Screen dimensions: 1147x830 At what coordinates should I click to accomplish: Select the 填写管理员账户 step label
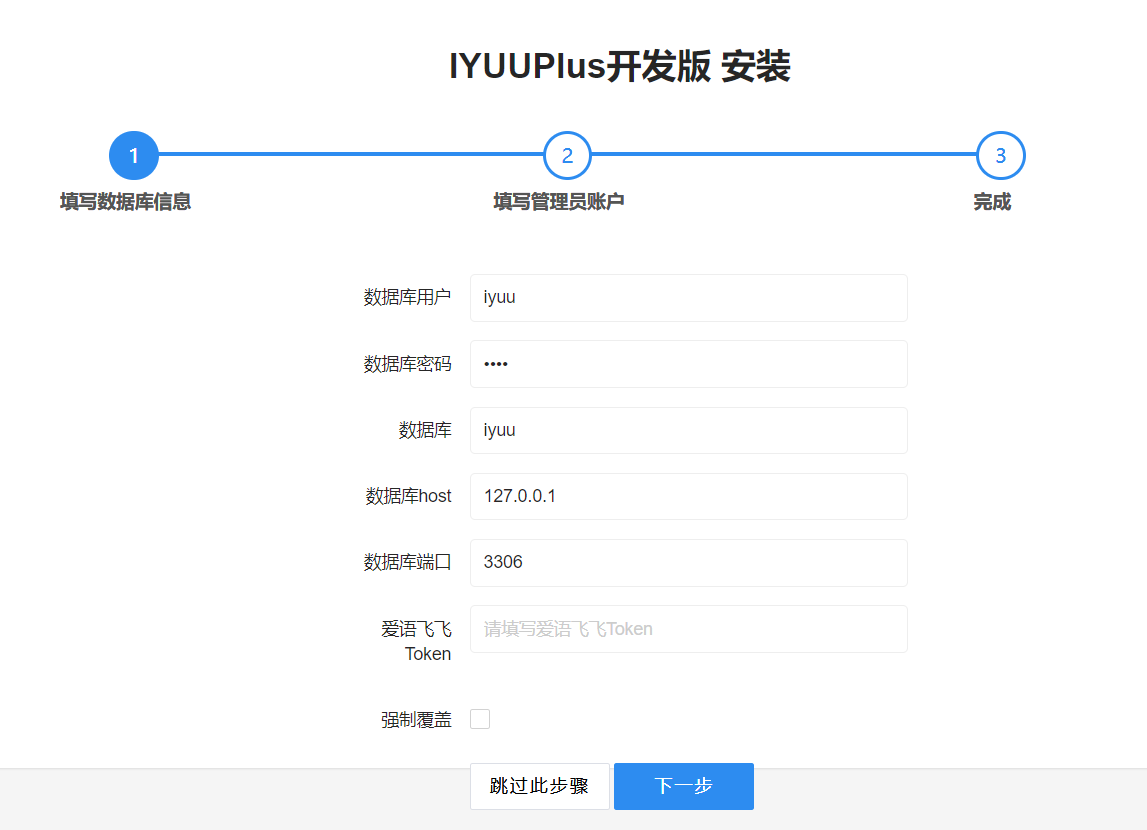[x=559, y=202]
